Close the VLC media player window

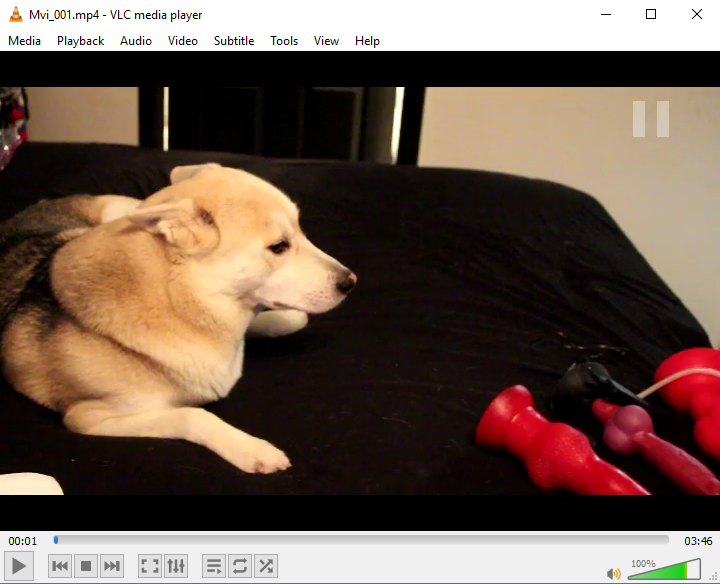coord(697,15)
